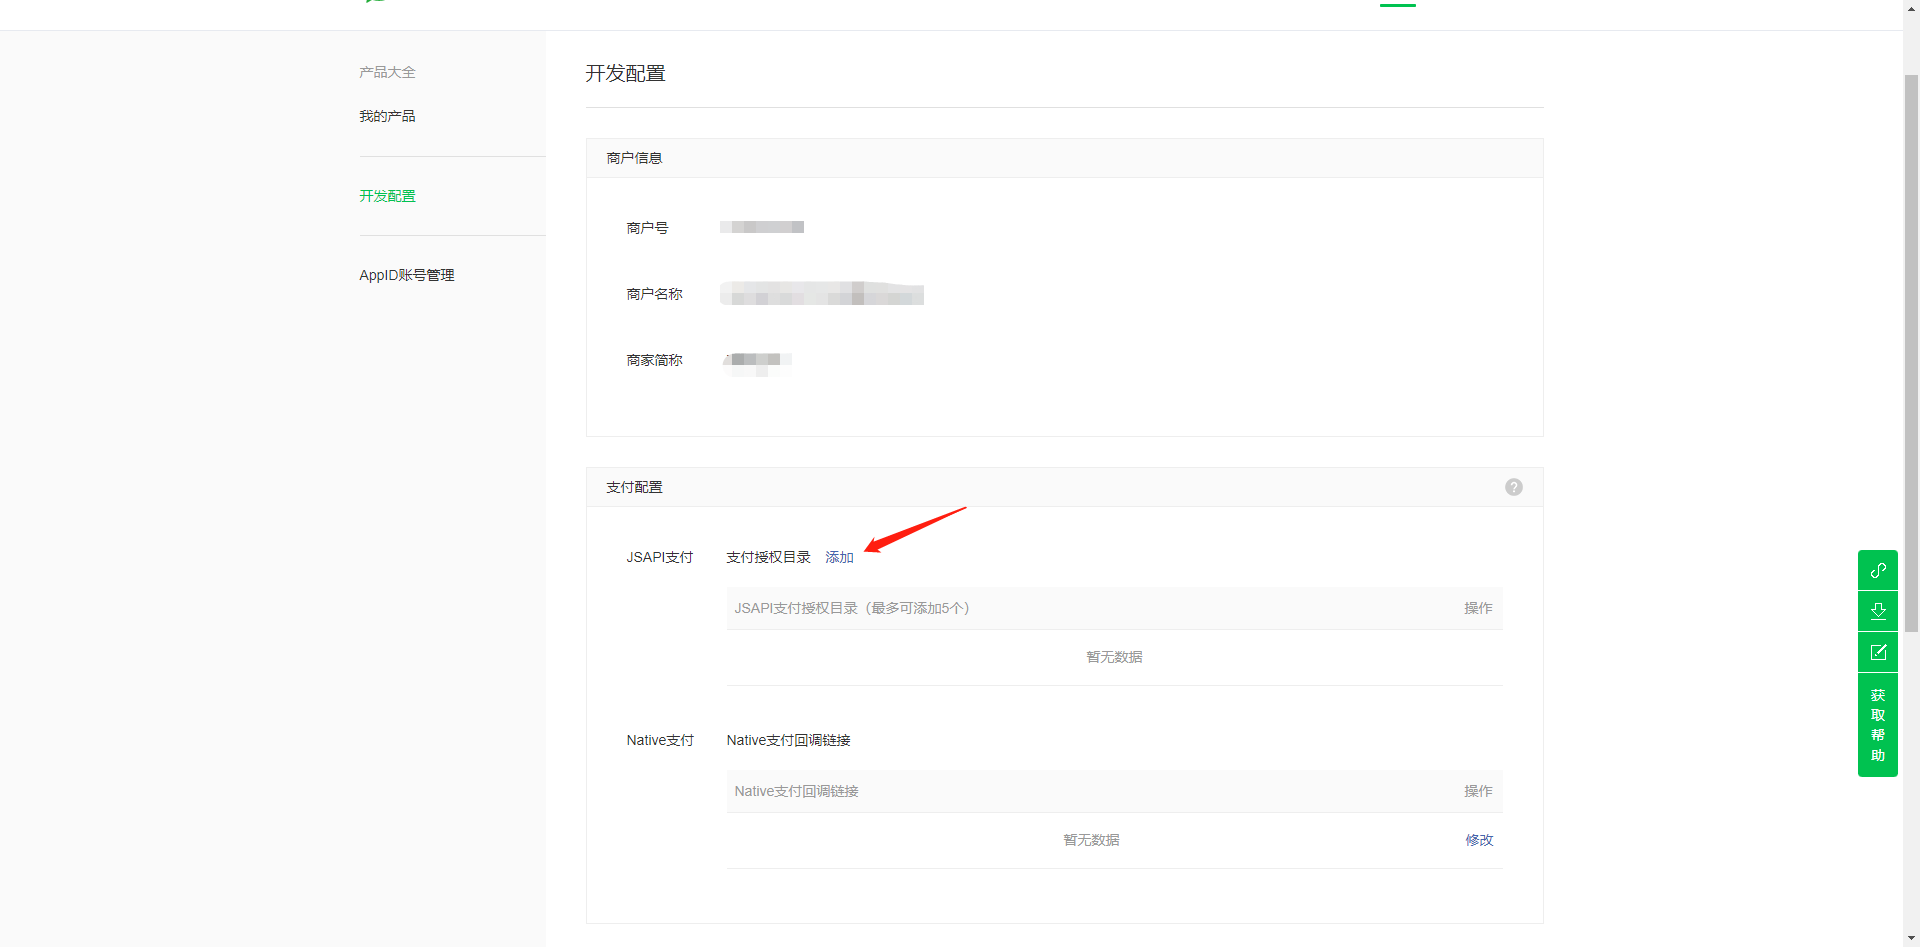Click the 商户信息 section header
The height and width of the screenshot is (947, 1920).
point(1064,158)
